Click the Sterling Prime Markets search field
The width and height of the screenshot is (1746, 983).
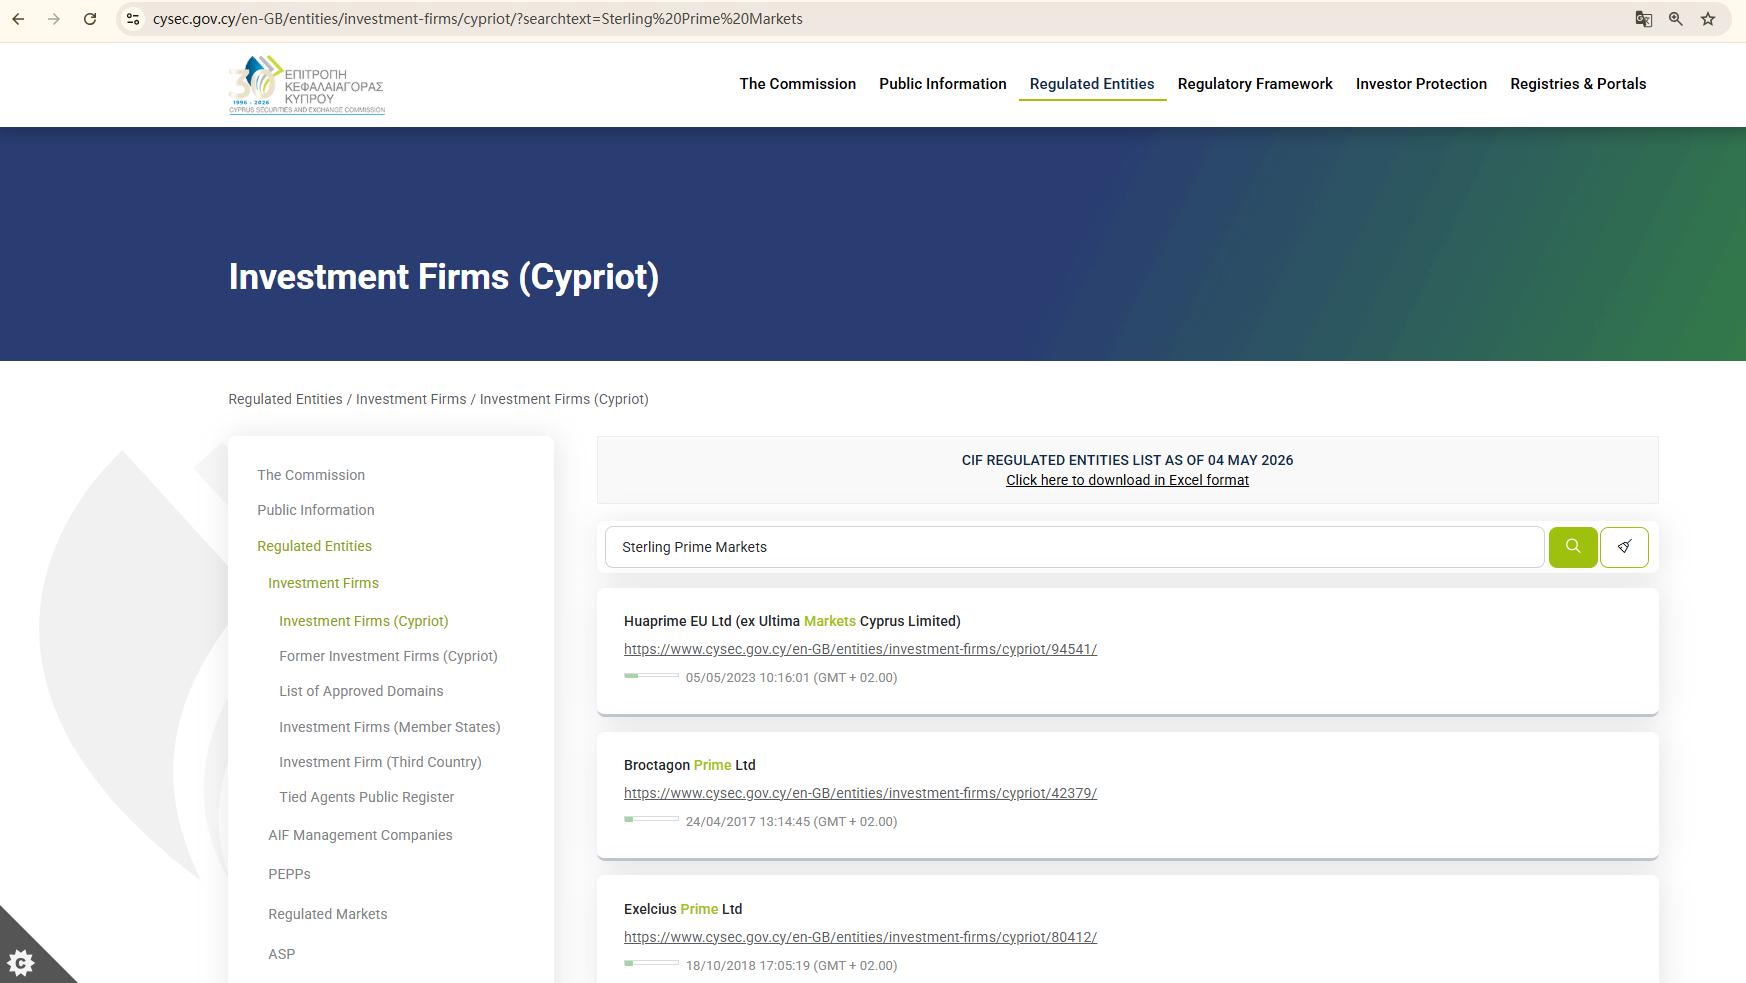pos(1075,547)
